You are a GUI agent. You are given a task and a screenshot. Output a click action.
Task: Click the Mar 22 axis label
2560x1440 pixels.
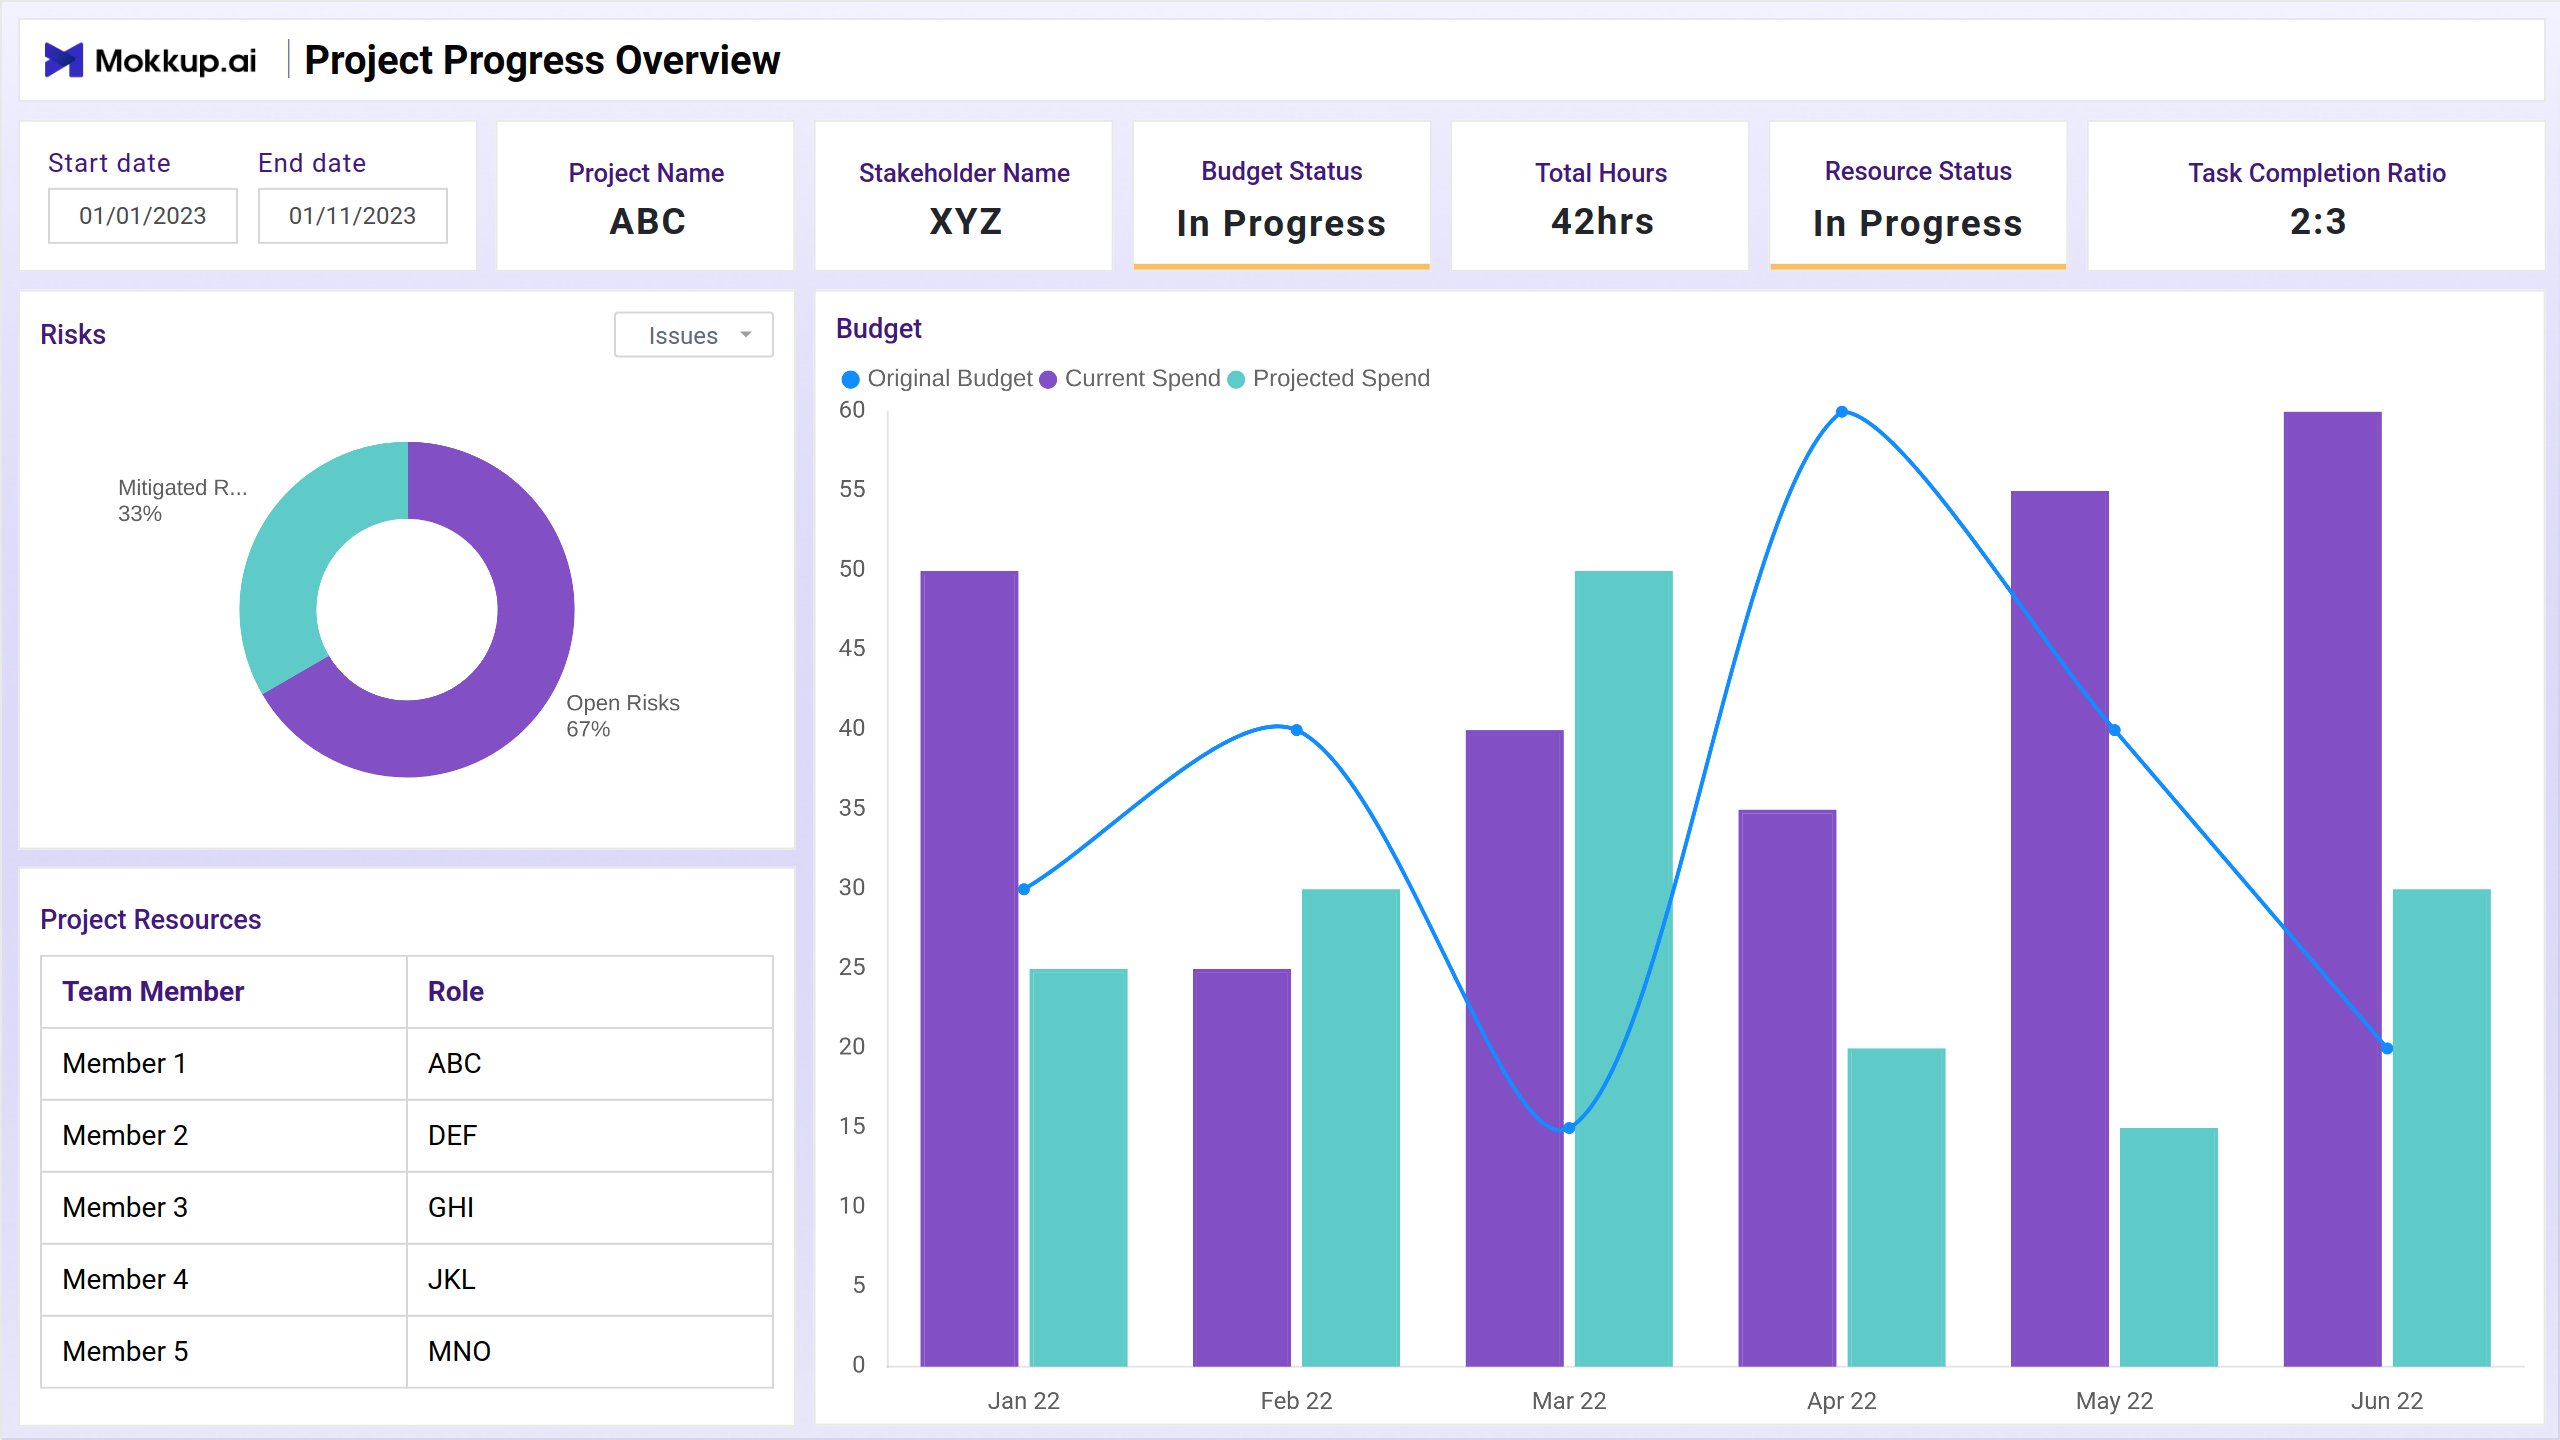[1569, 1401]
